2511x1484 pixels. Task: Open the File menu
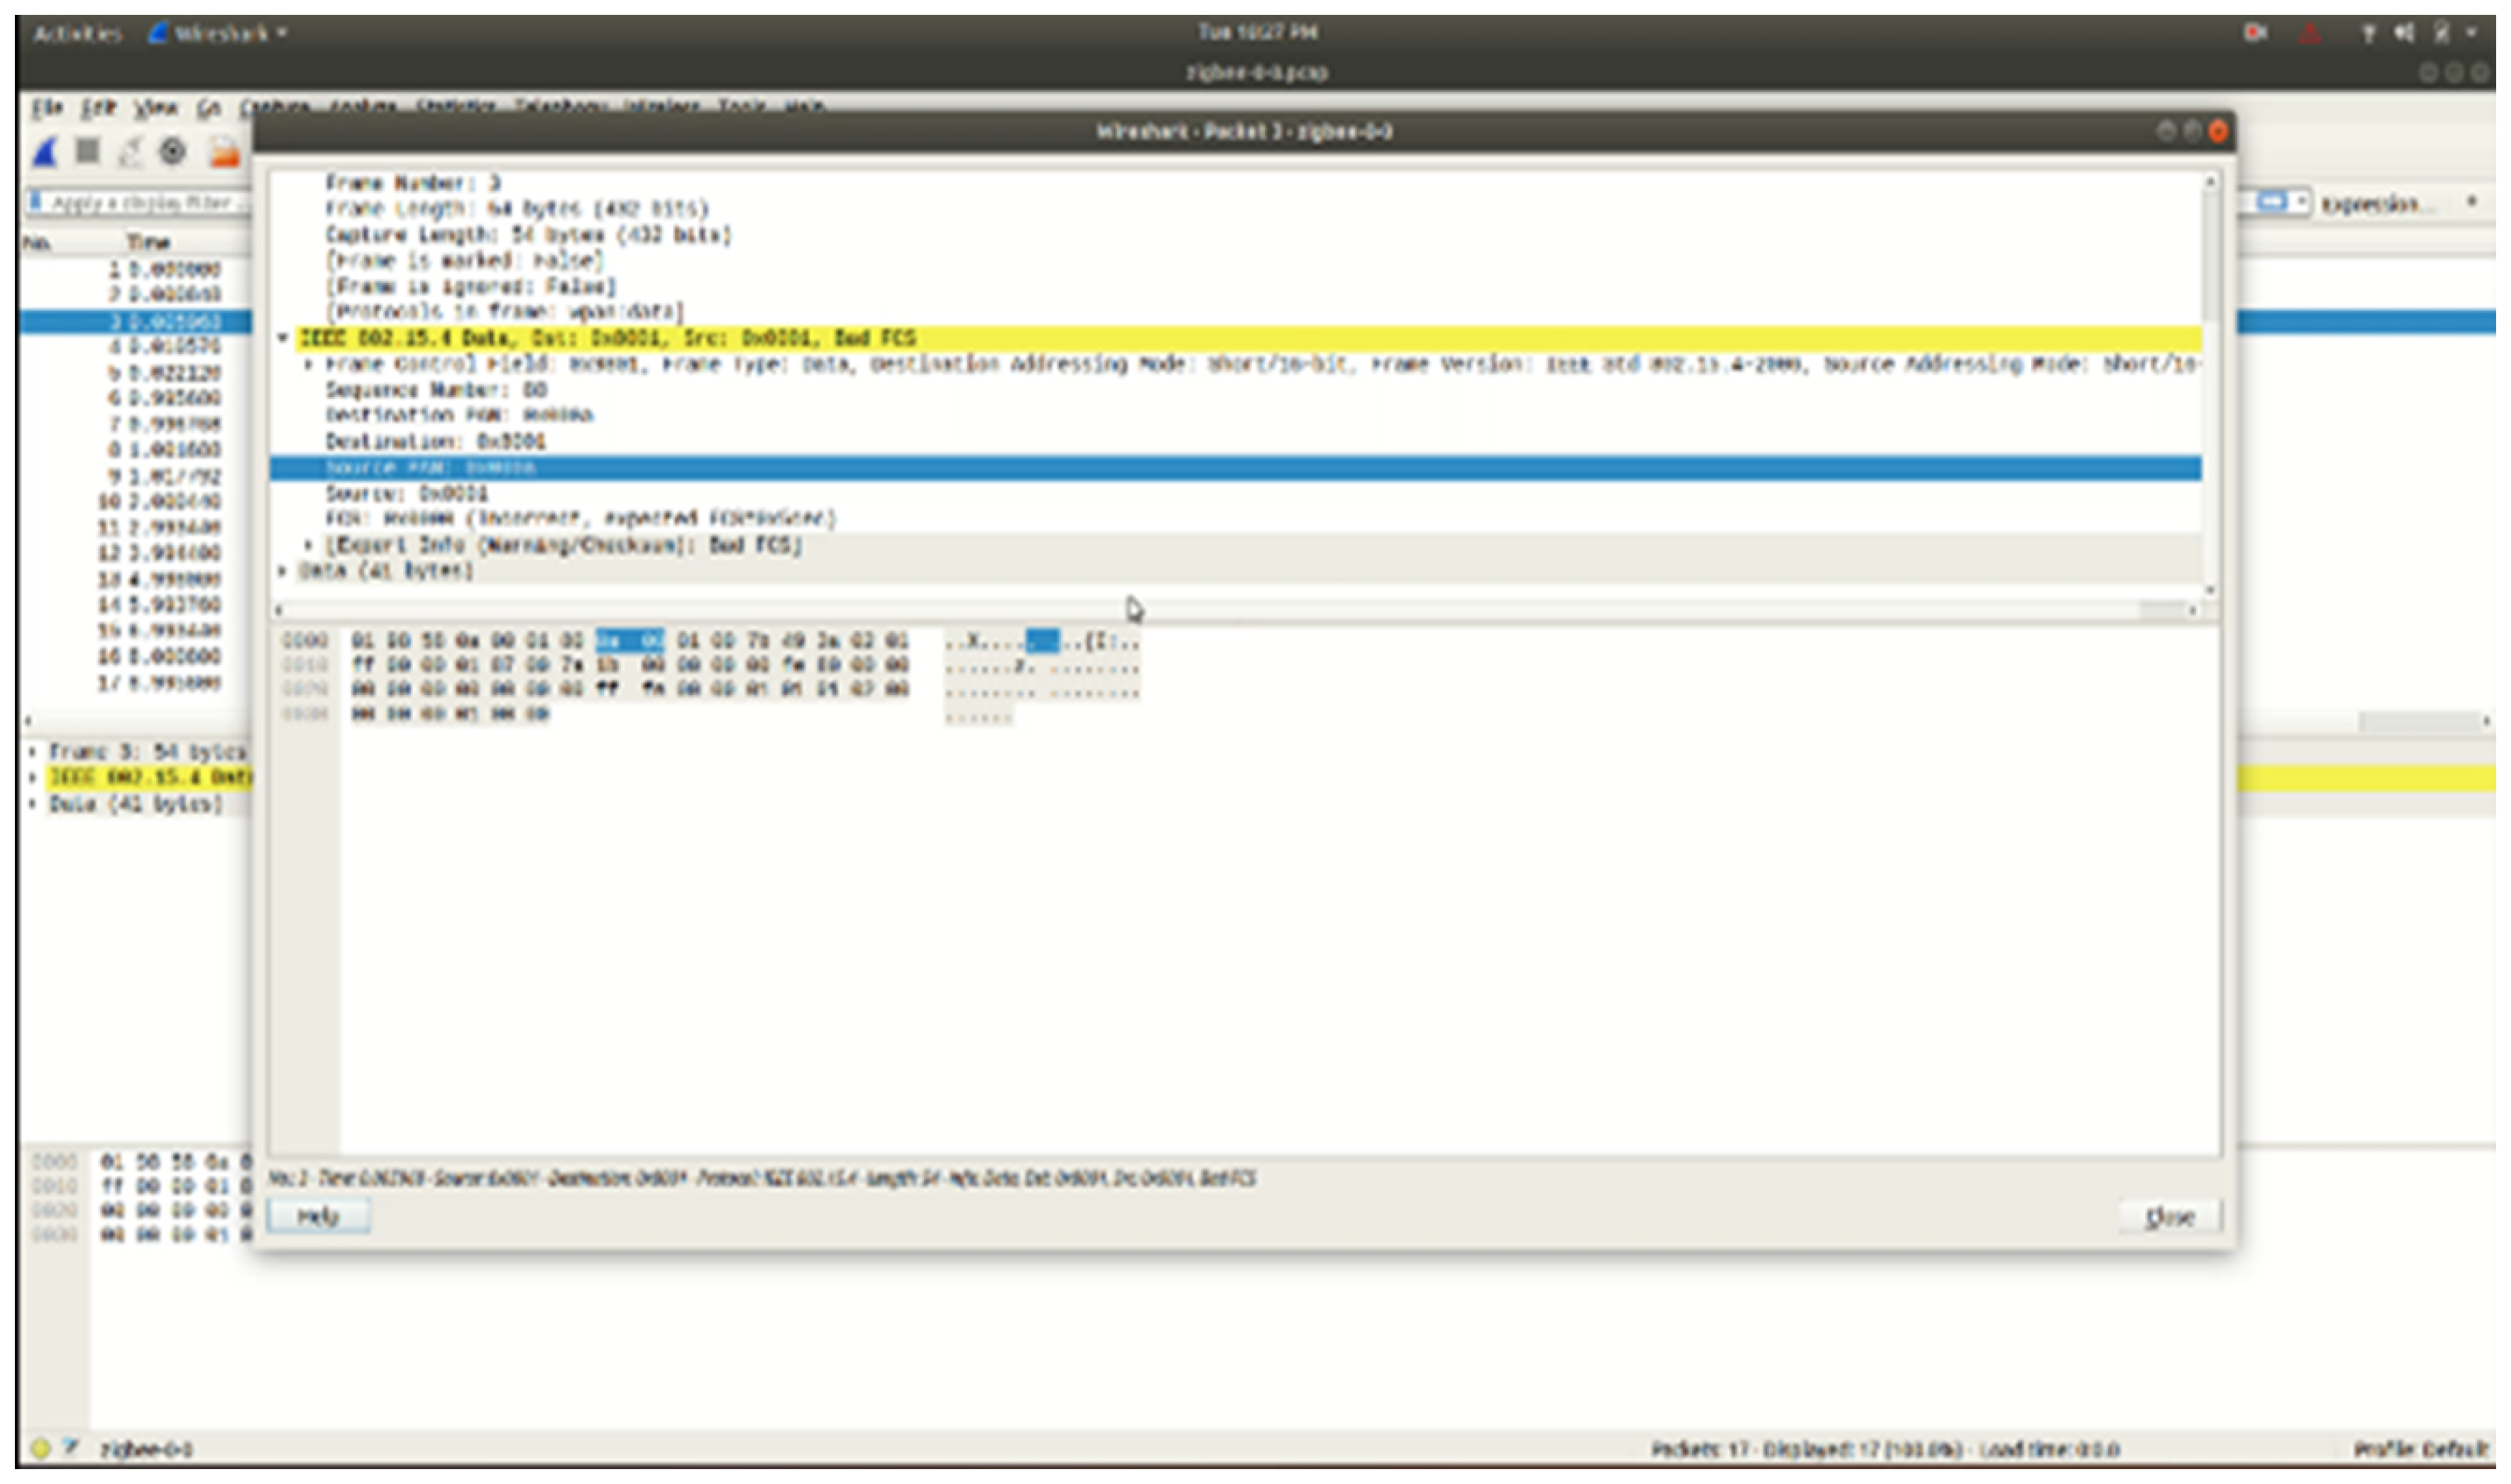pos(47,108)
